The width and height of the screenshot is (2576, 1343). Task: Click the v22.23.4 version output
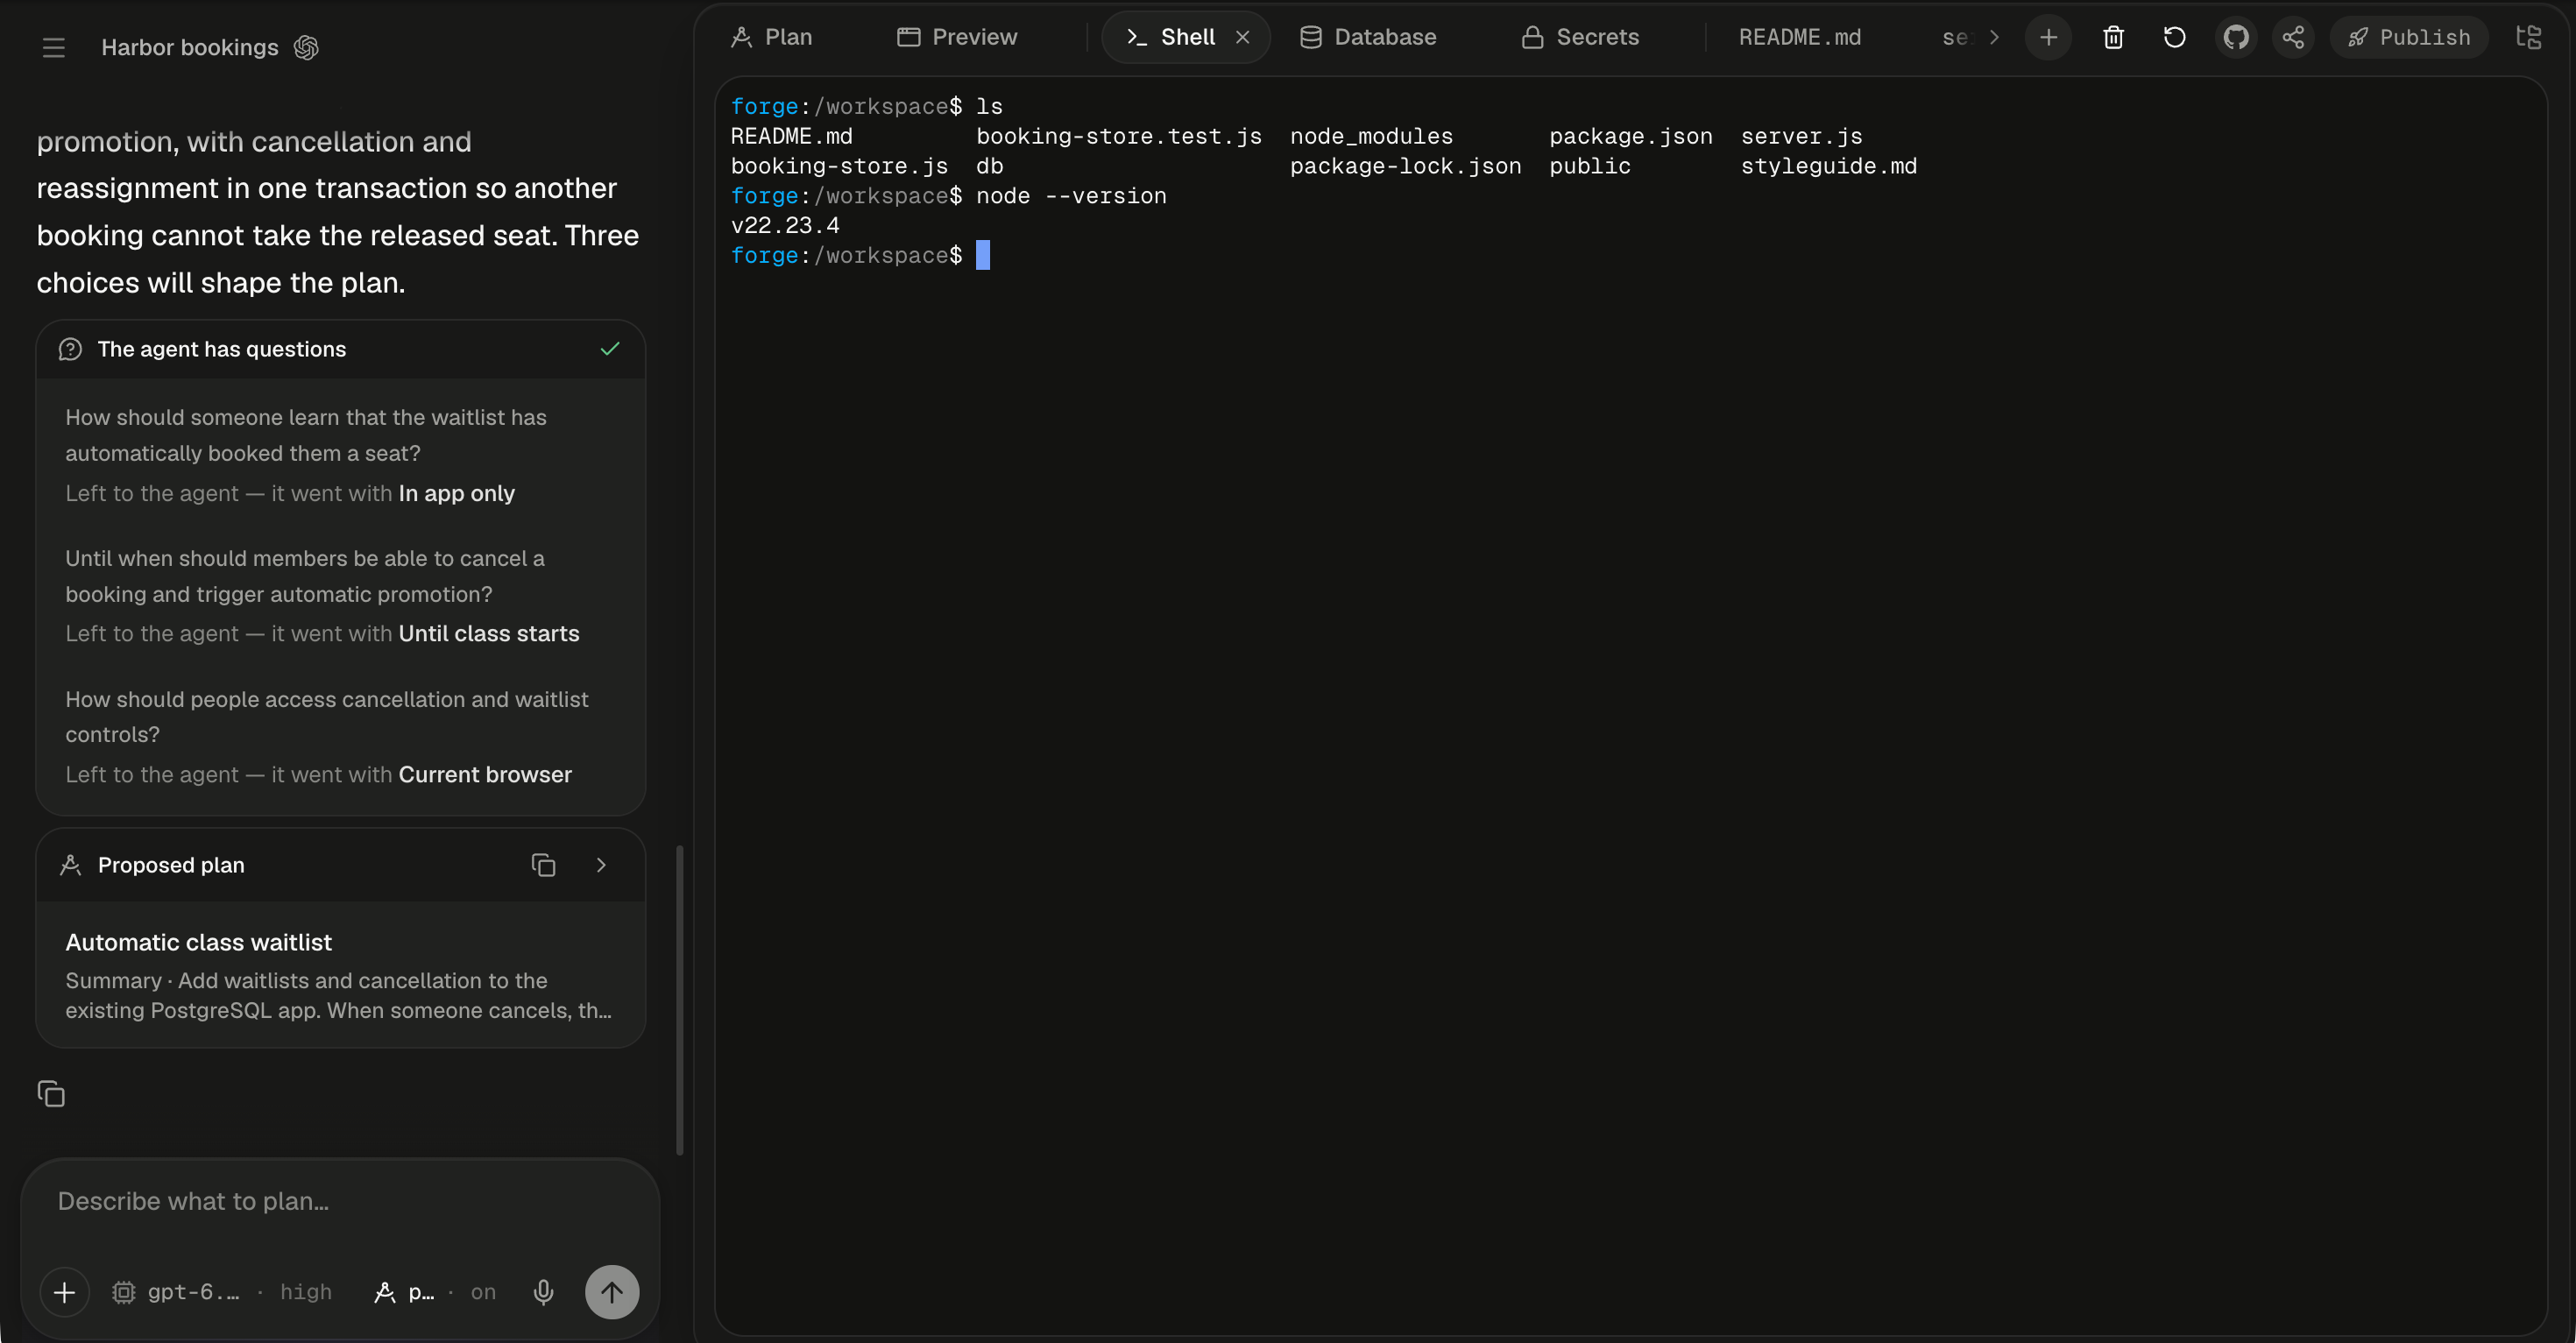(785, 226)
